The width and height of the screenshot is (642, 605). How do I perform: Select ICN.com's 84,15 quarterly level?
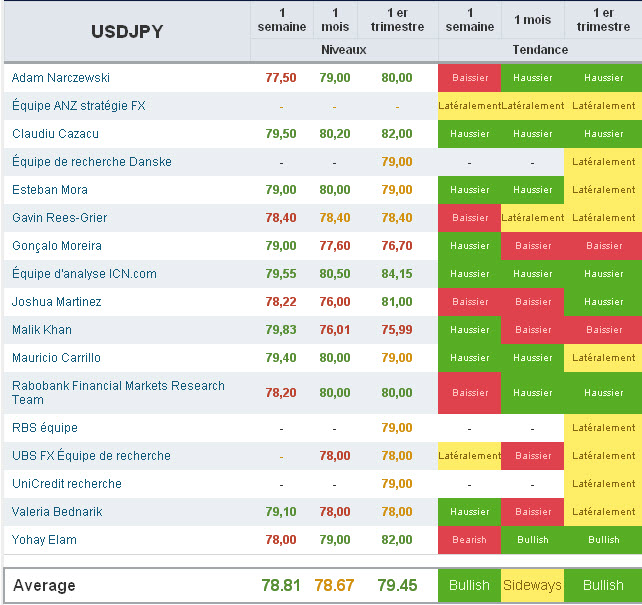[397, 274]
